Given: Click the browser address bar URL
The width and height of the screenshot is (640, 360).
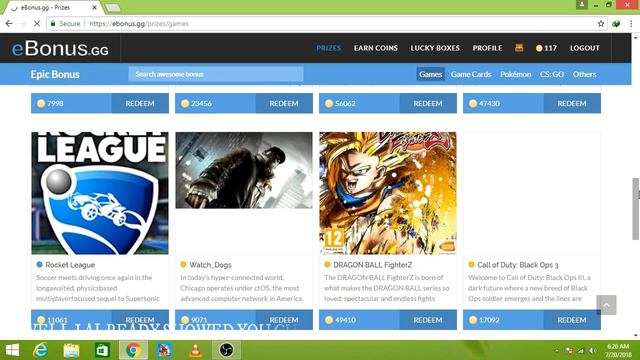Looking at the screenshot, I should click(139, 24).
